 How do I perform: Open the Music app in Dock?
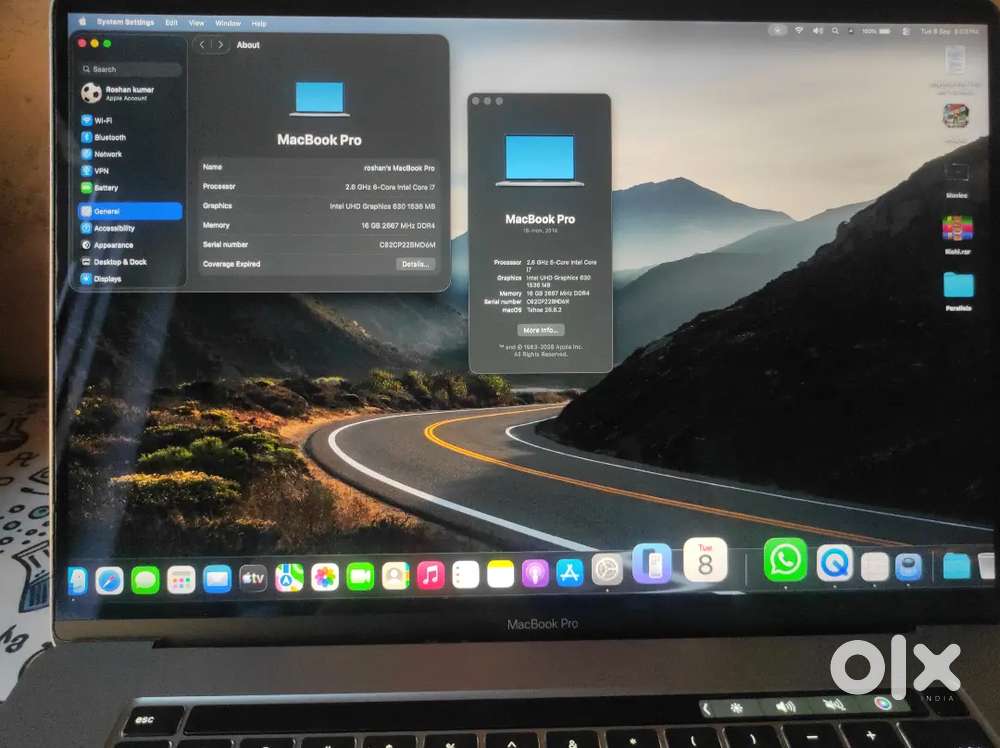click(x=430, y=575)
